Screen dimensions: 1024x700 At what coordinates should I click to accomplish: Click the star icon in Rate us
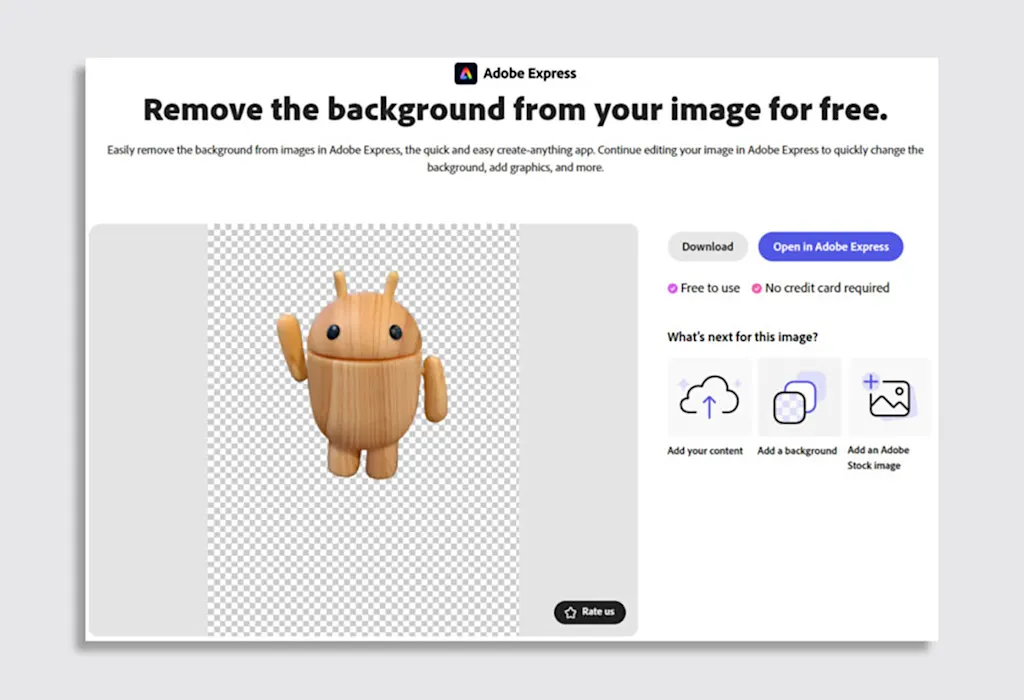[570, 612]
